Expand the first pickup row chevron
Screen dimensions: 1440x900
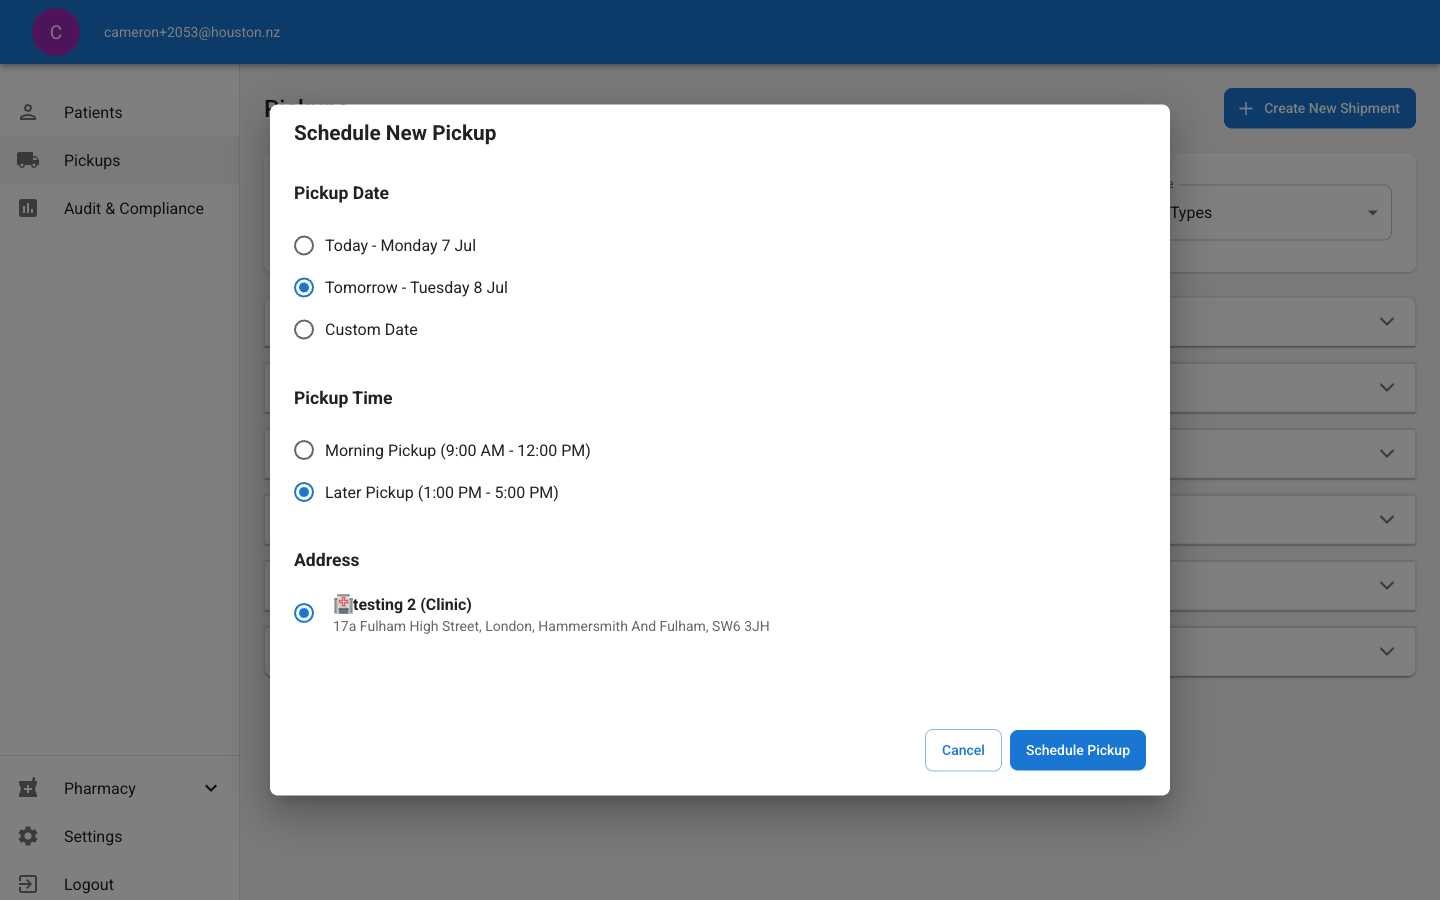(1387, 322)
